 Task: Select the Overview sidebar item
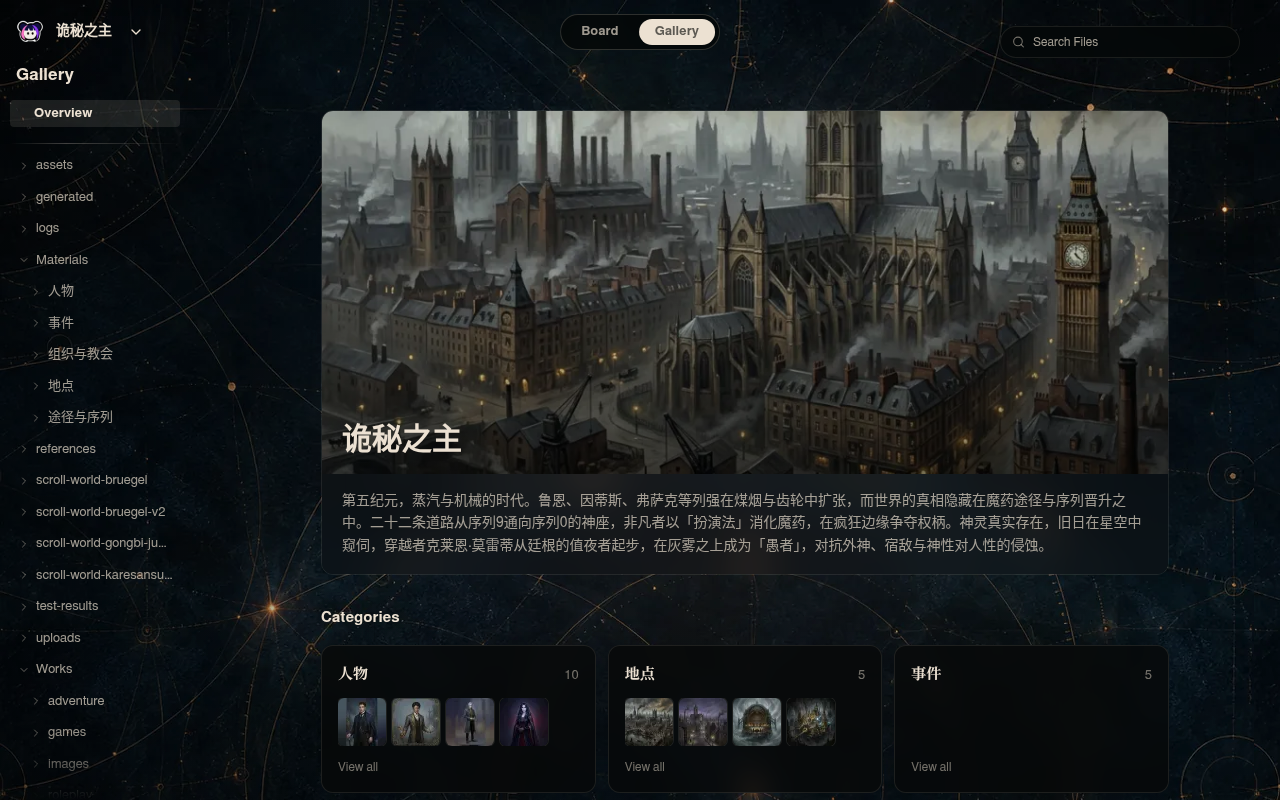pyautogui.click(x=95, y=113)
